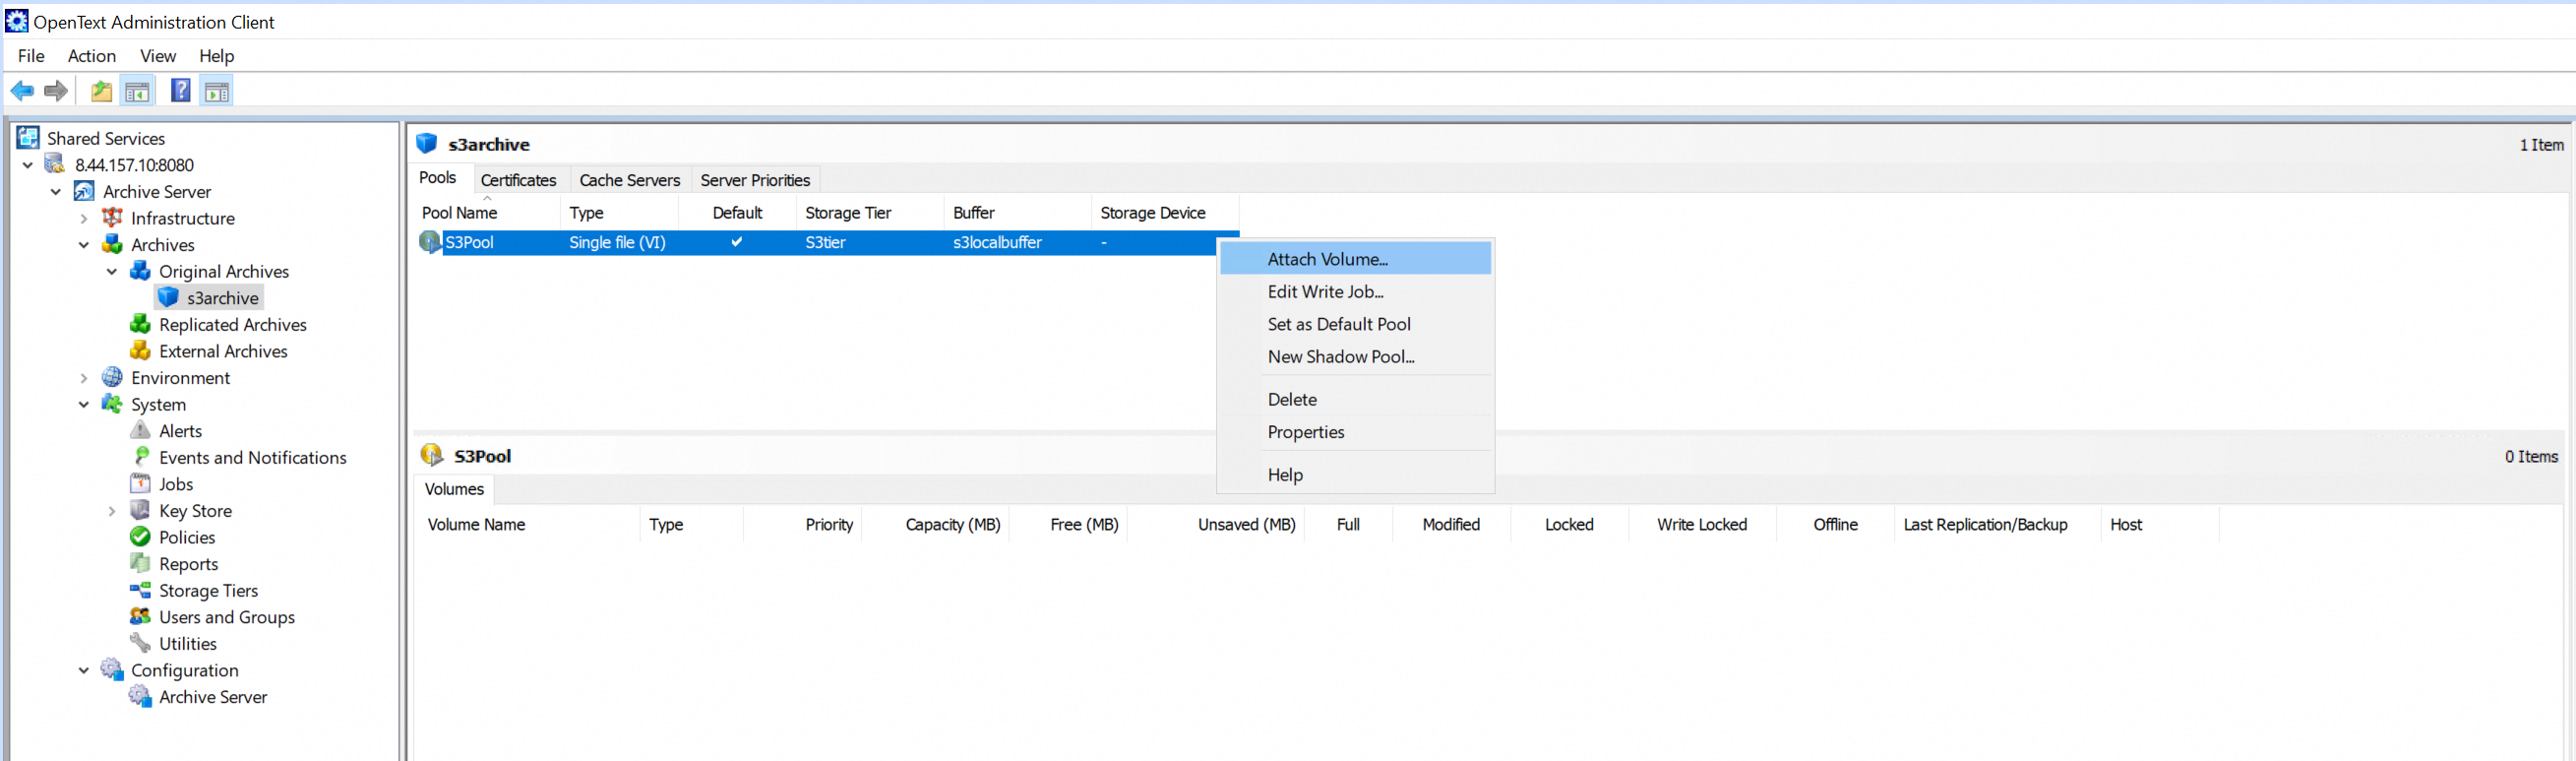Collapse the Archives node

[x=84, y=245]
